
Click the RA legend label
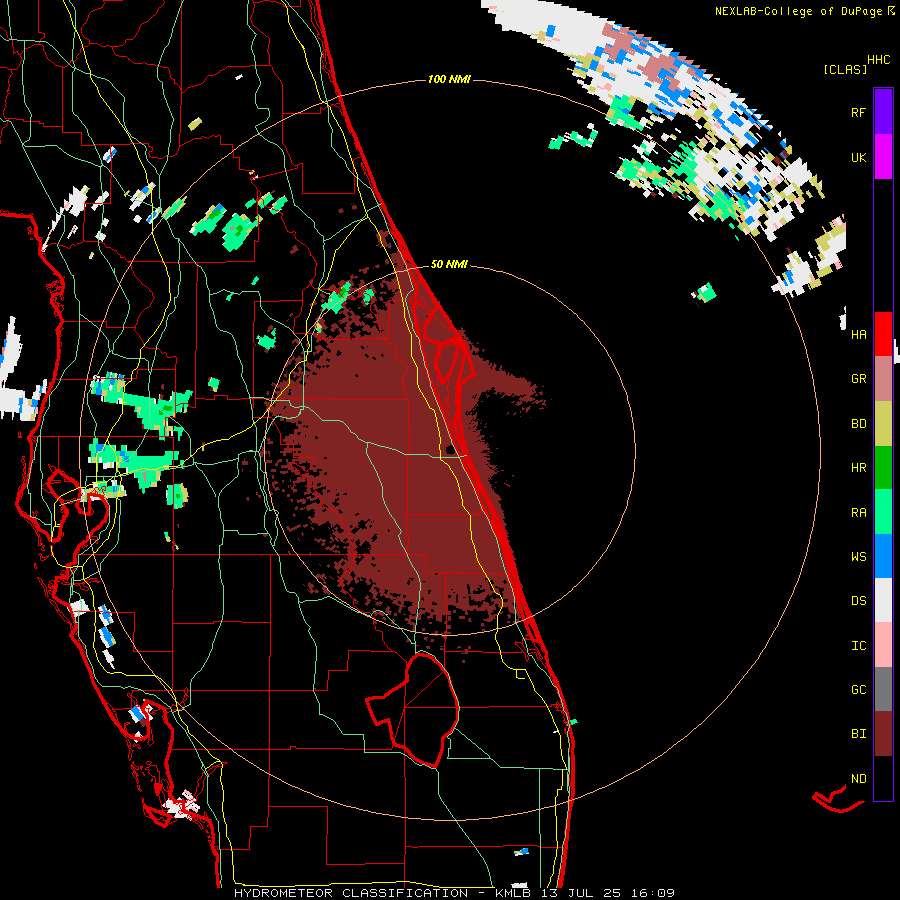pos(858,513)
